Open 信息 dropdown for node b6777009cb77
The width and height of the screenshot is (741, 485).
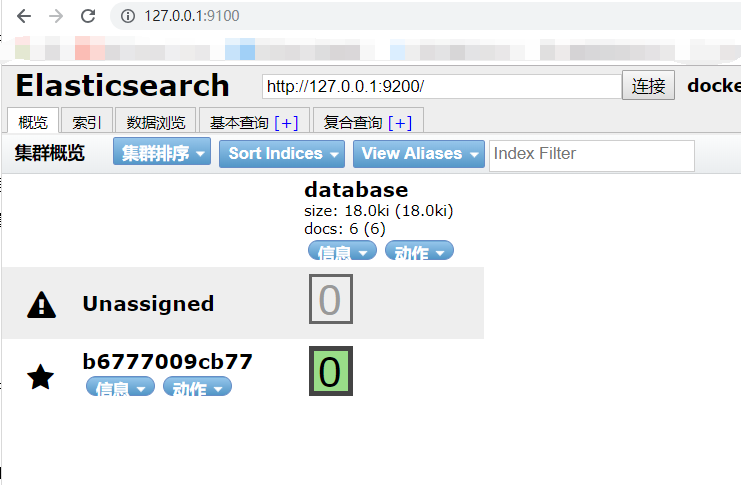tap(120, 387)
